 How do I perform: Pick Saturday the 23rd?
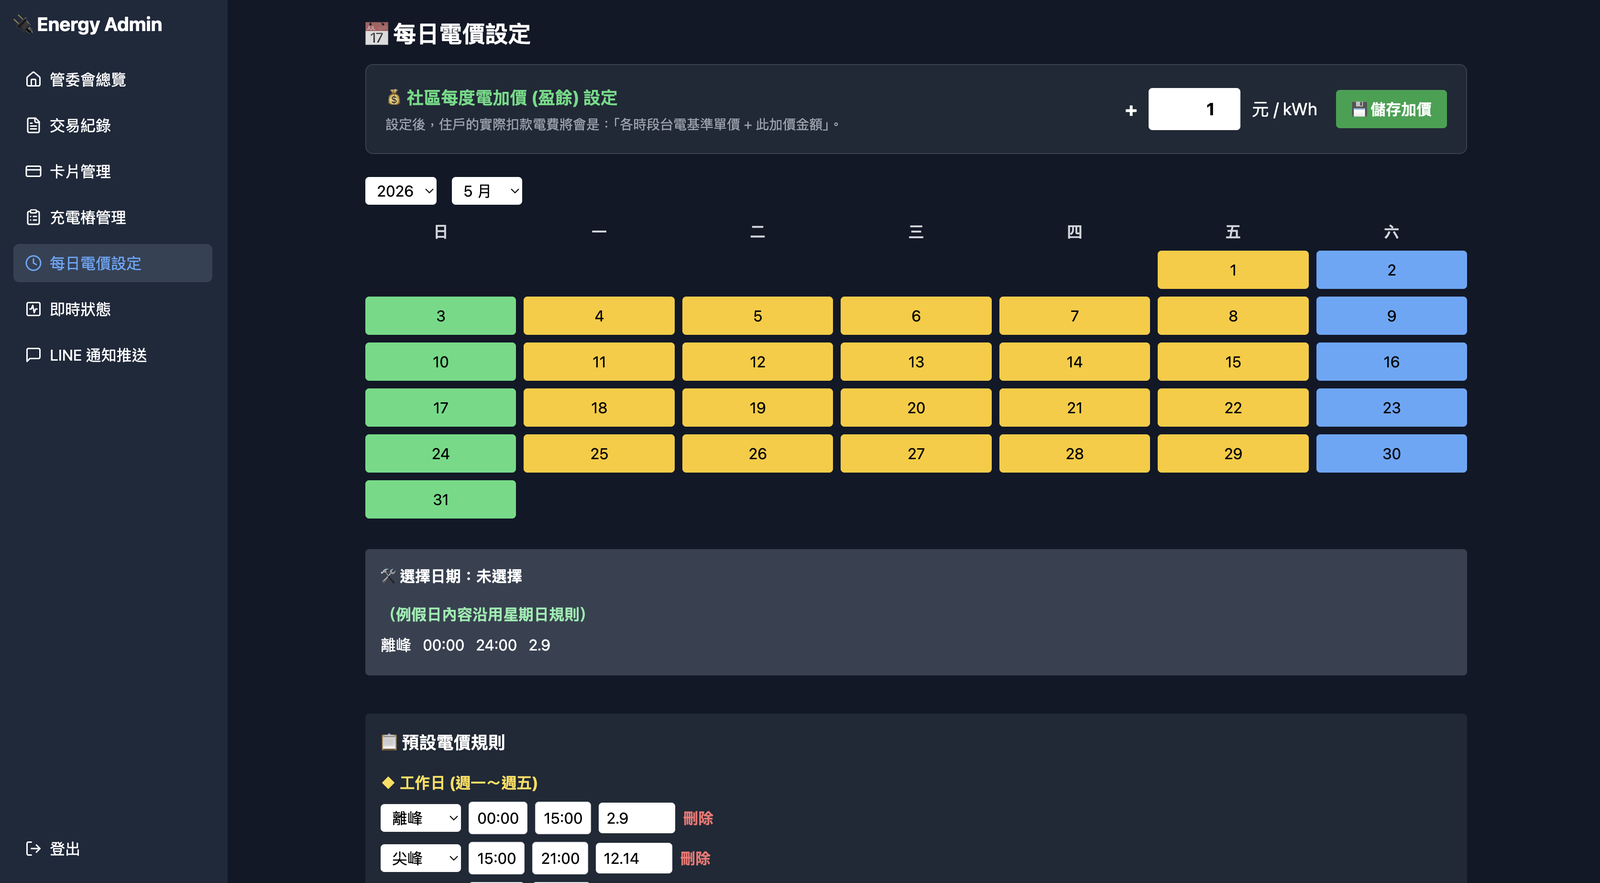point(1391,408)
